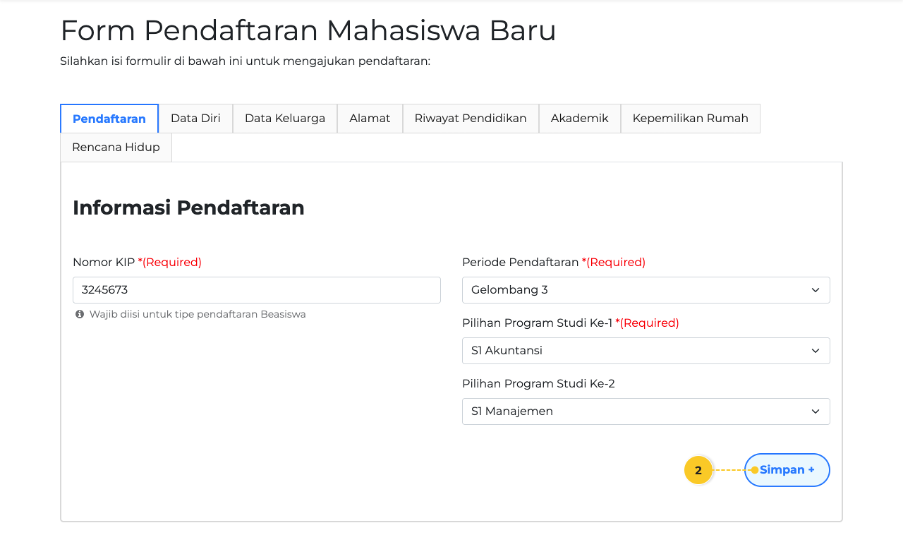Click the Periode Pendaftaran label text
Screen dimensions: 904x536
520,262
